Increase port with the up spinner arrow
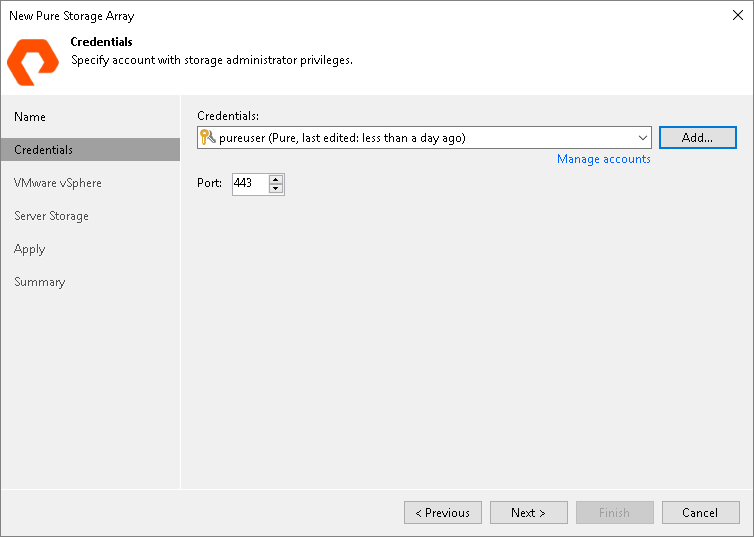 click(x=276, y=179)
